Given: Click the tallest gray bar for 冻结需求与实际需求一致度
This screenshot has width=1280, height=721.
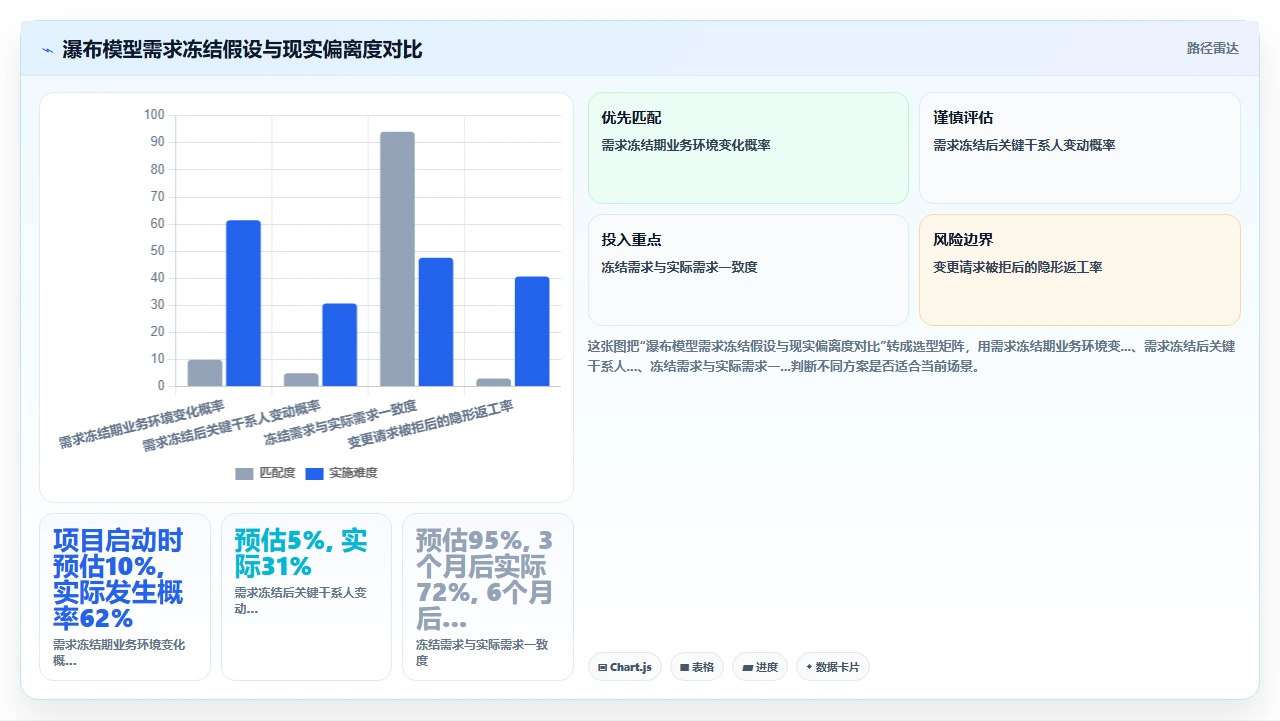Looking at the screenshot, I should (397, 259).
